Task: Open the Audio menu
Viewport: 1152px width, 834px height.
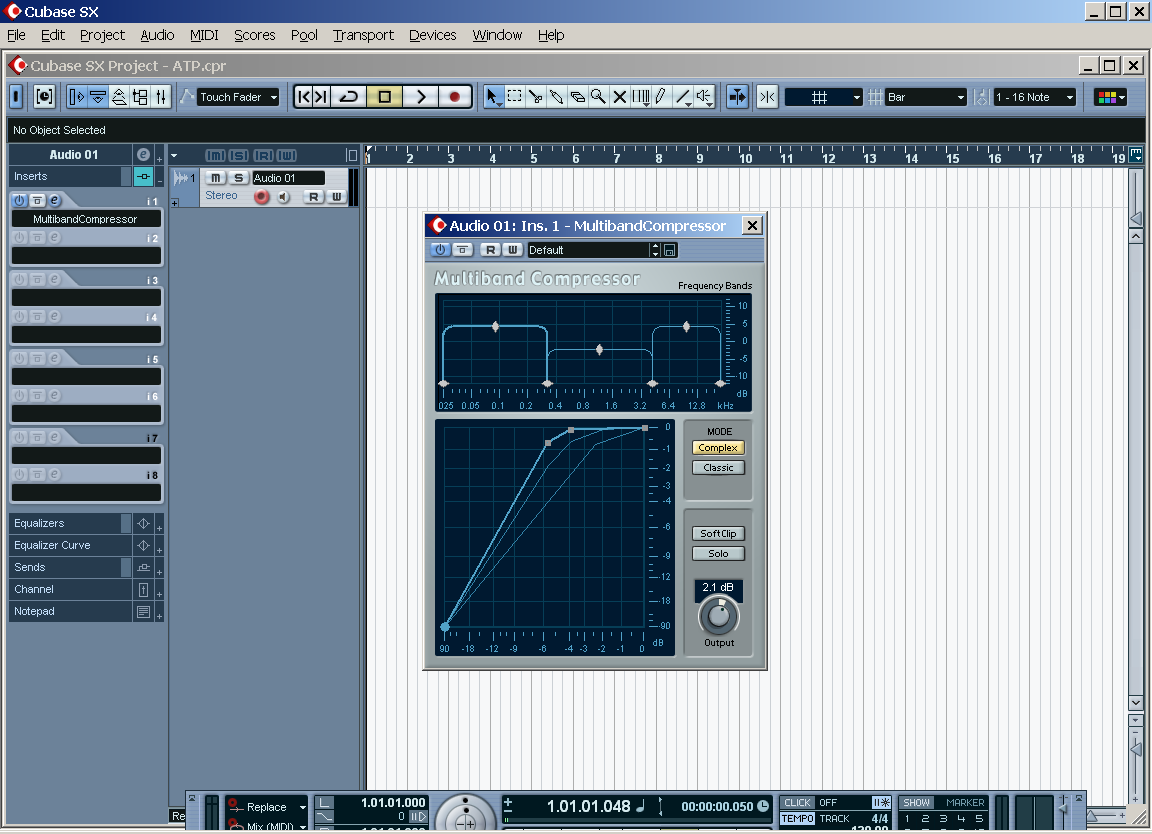Action: point(157,35)
